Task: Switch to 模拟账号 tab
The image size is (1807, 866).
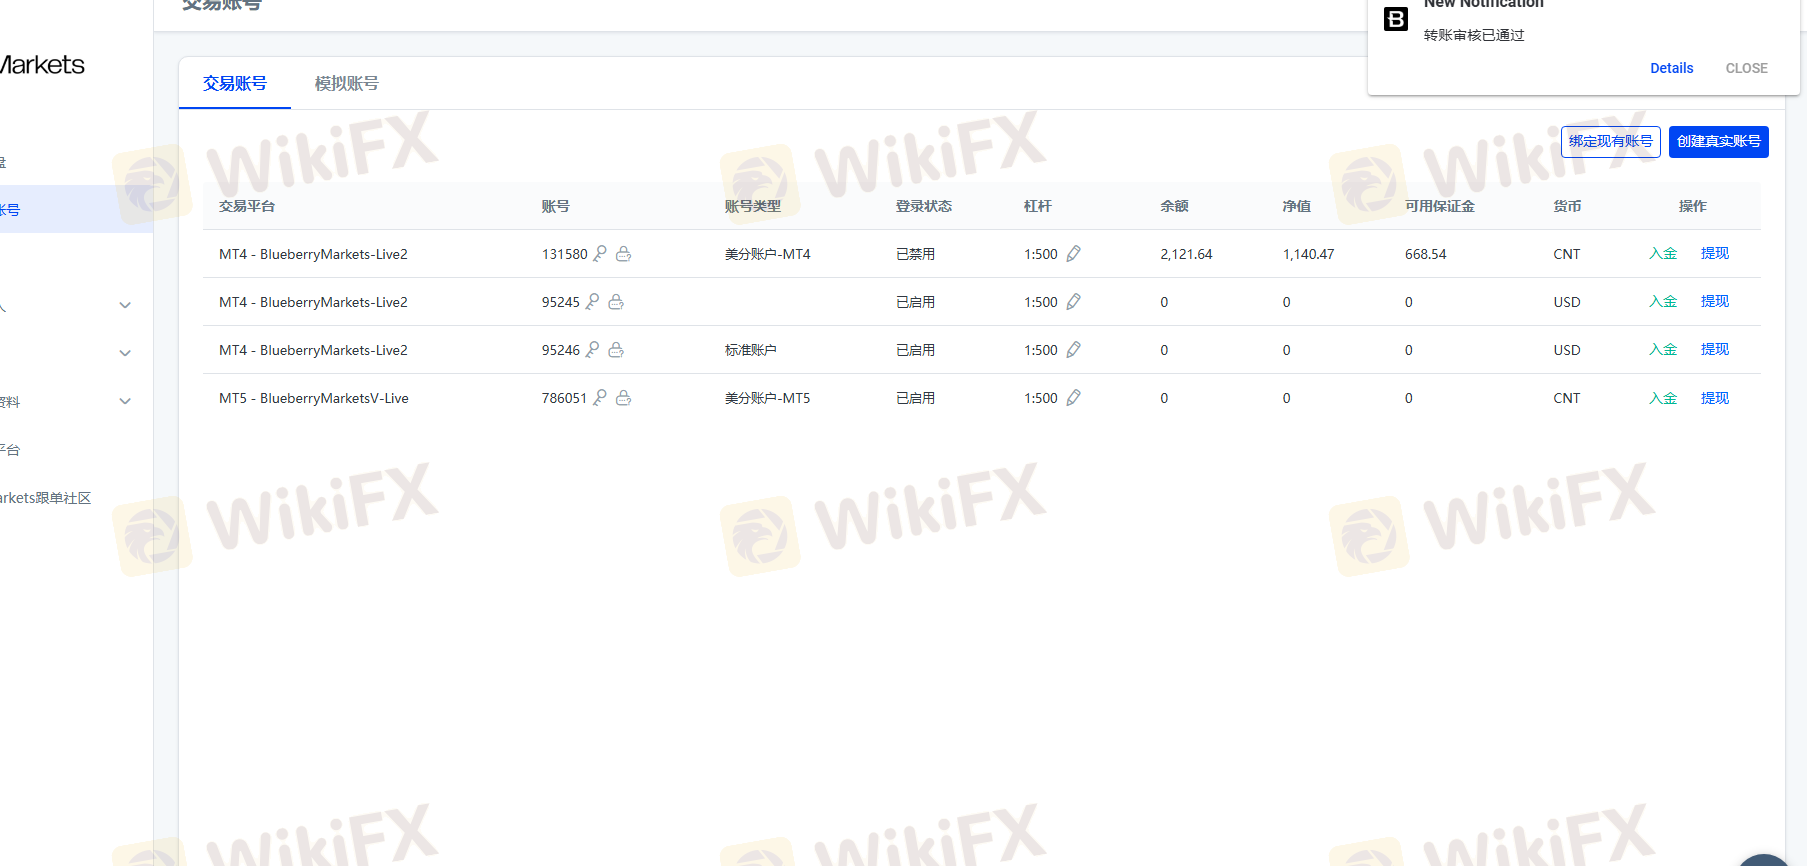Action: coord(347,83)
